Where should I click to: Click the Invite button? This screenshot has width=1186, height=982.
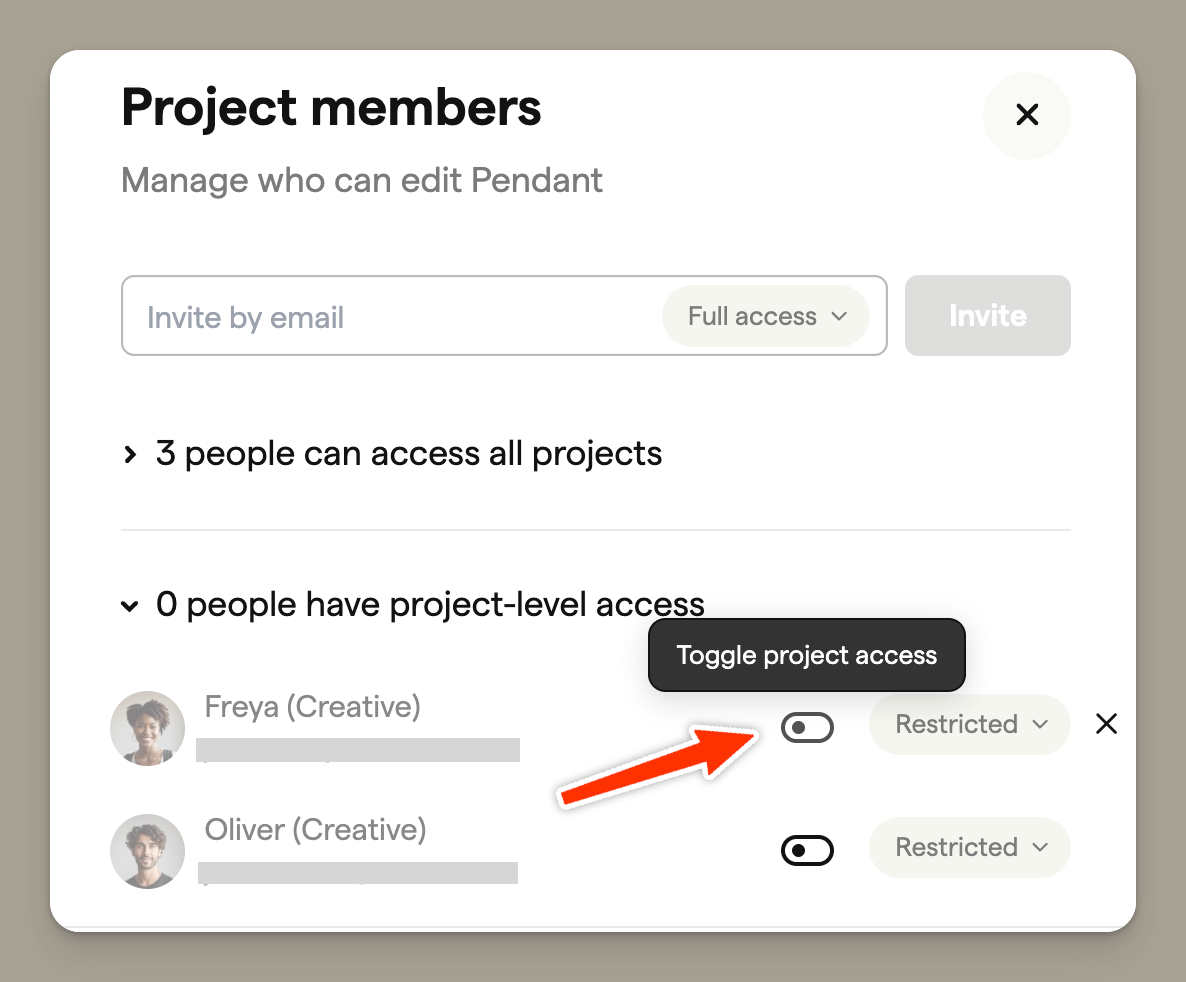pos(987,316)
